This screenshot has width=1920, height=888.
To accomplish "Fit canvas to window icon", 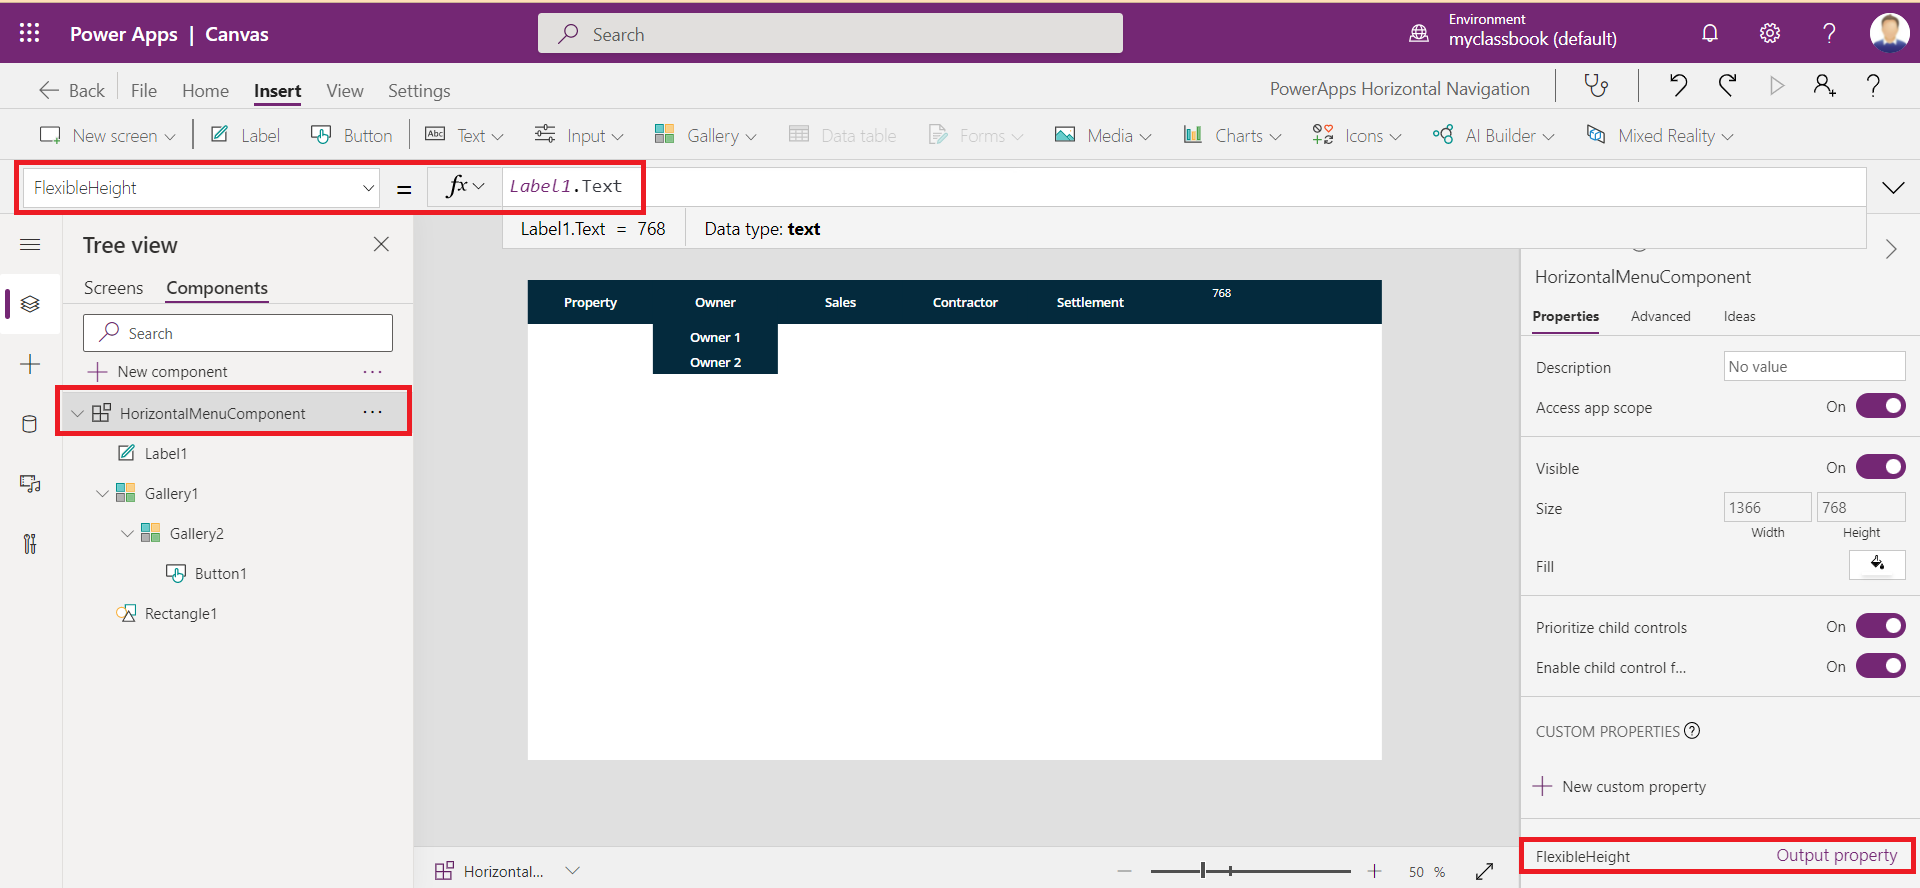I will click(1485, 871).
